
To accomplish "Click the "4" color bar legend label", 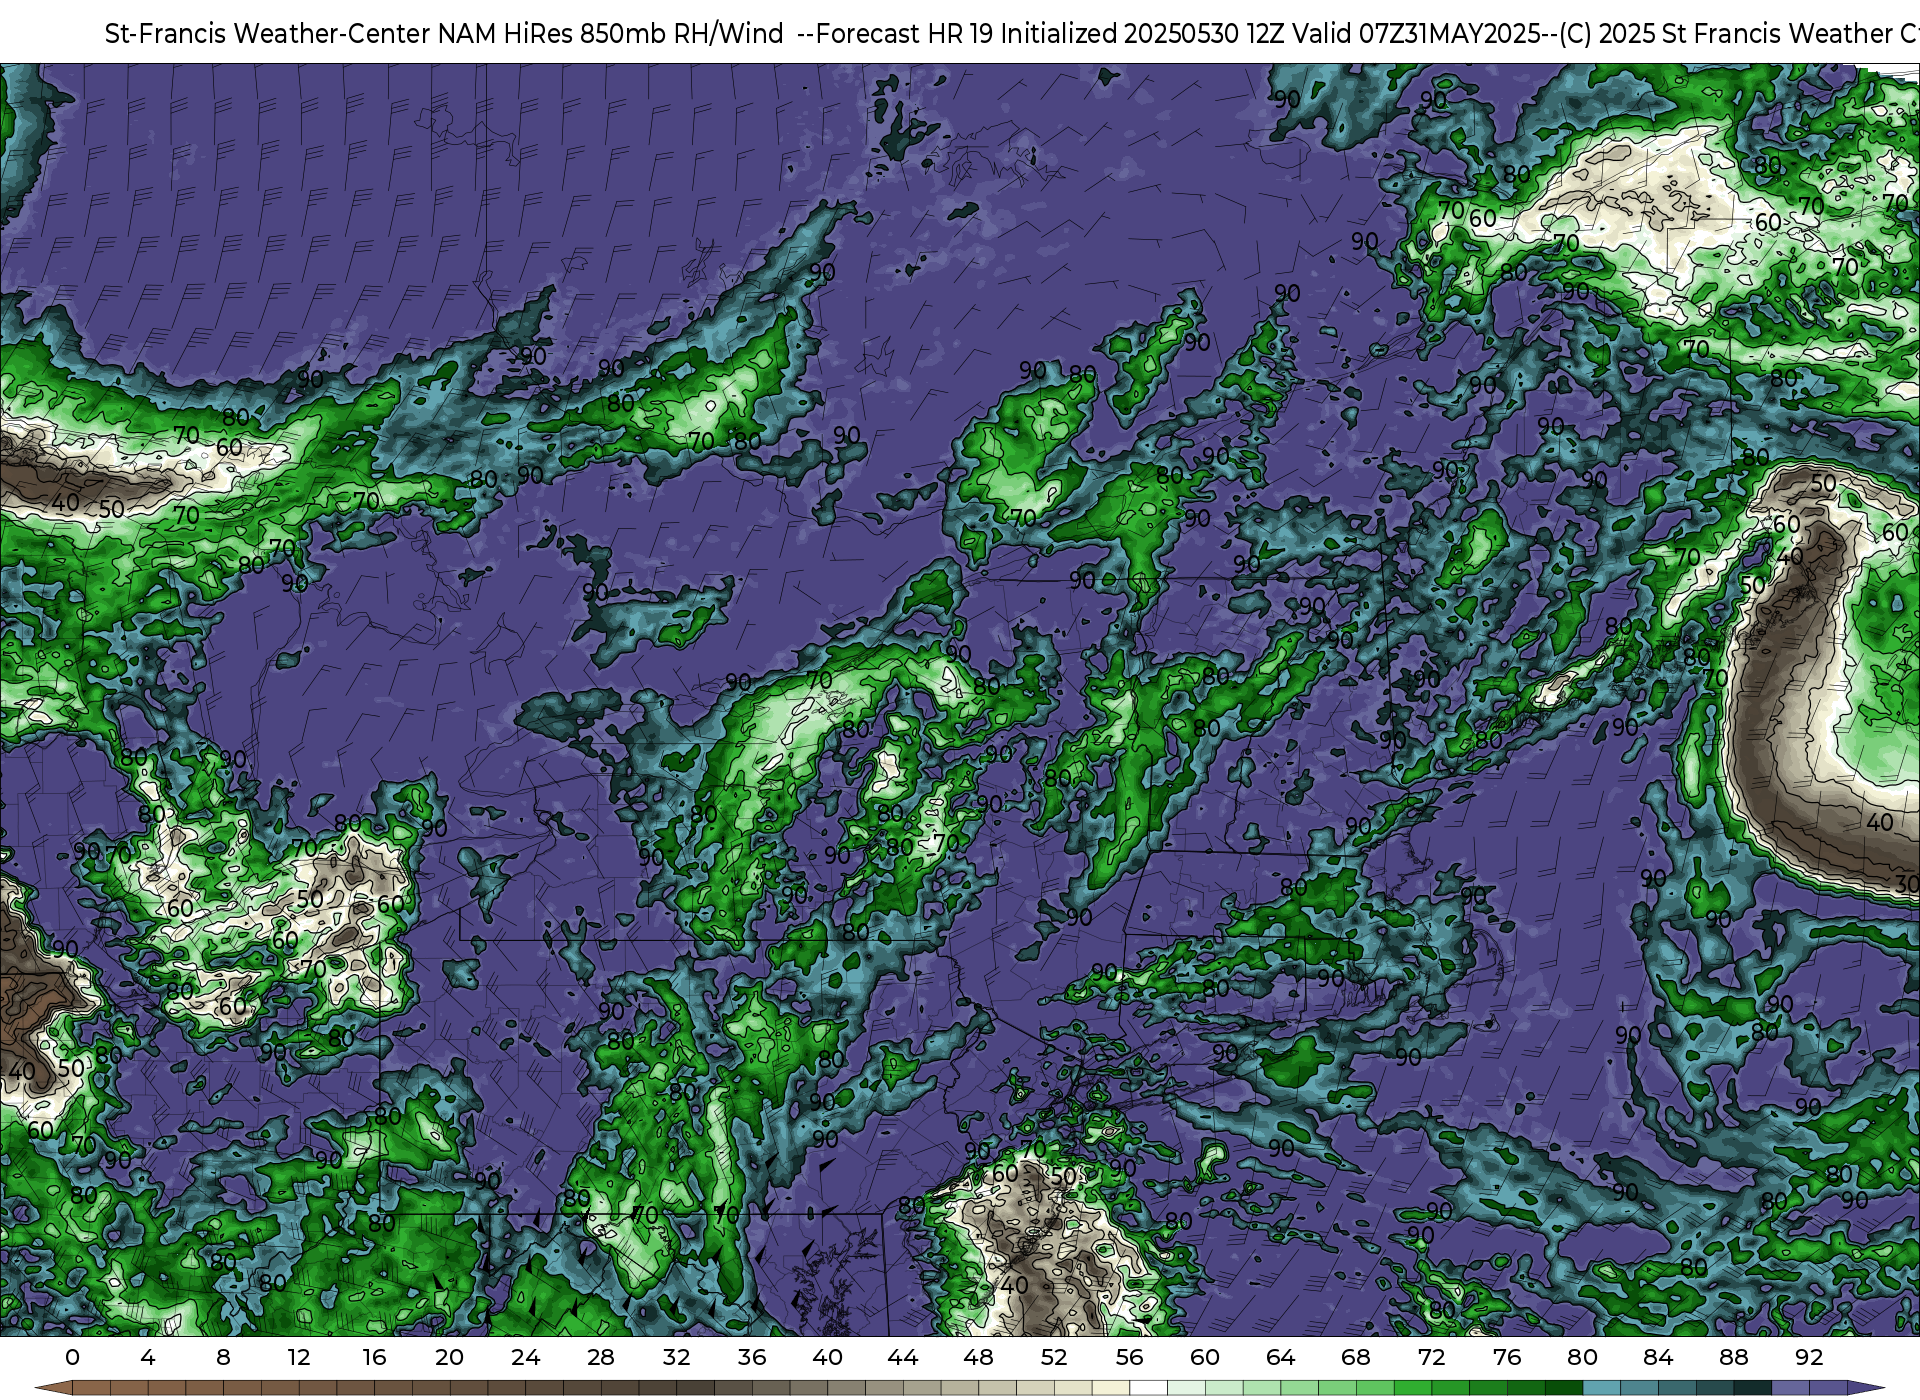I will pyautogui.click(x=148, y=1357).
